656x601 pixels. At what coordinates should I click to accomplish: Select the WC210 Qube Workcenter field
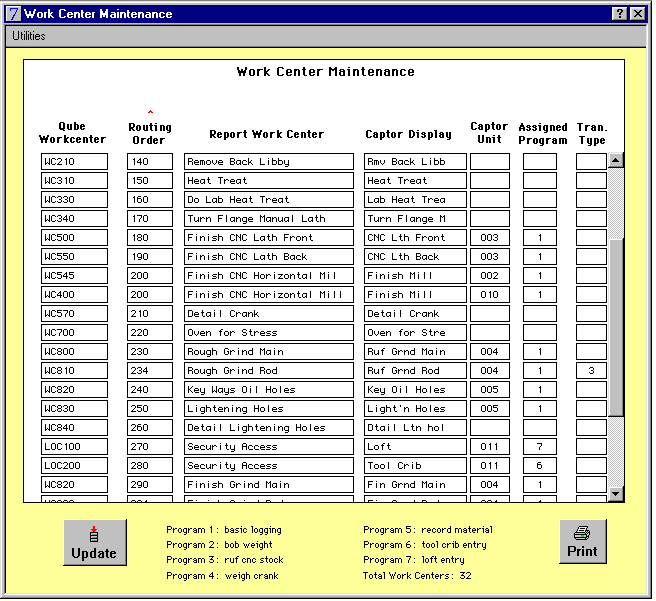[x=74, y=162]
